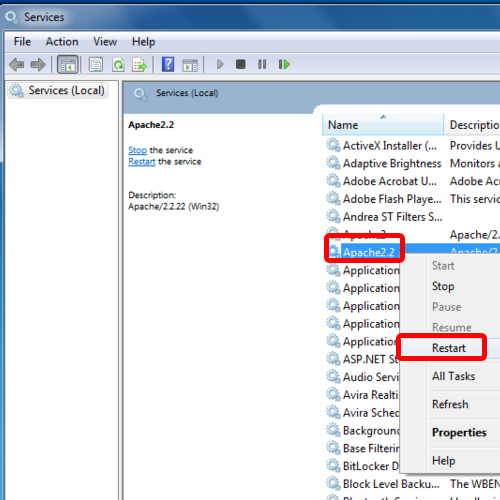Choose Refresh from the context menu
This screenshot has height=500, width=500.
click(450, 404)
